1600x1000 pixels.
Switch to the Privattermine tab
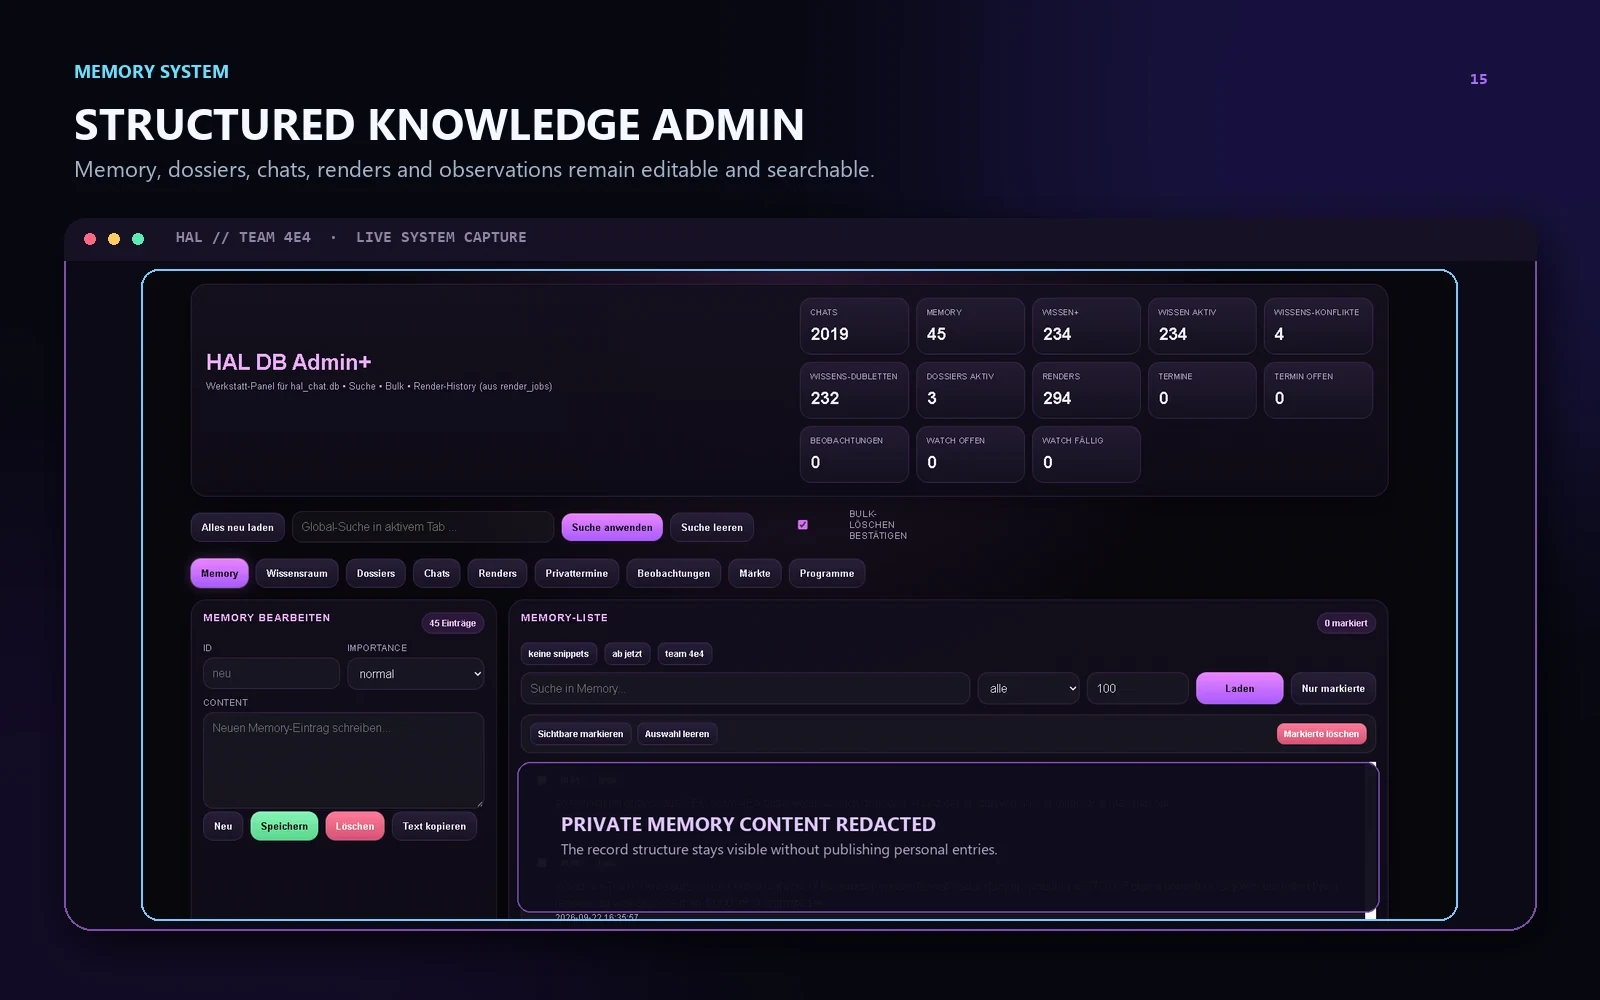pyautogui.click(x=577, y=574)
